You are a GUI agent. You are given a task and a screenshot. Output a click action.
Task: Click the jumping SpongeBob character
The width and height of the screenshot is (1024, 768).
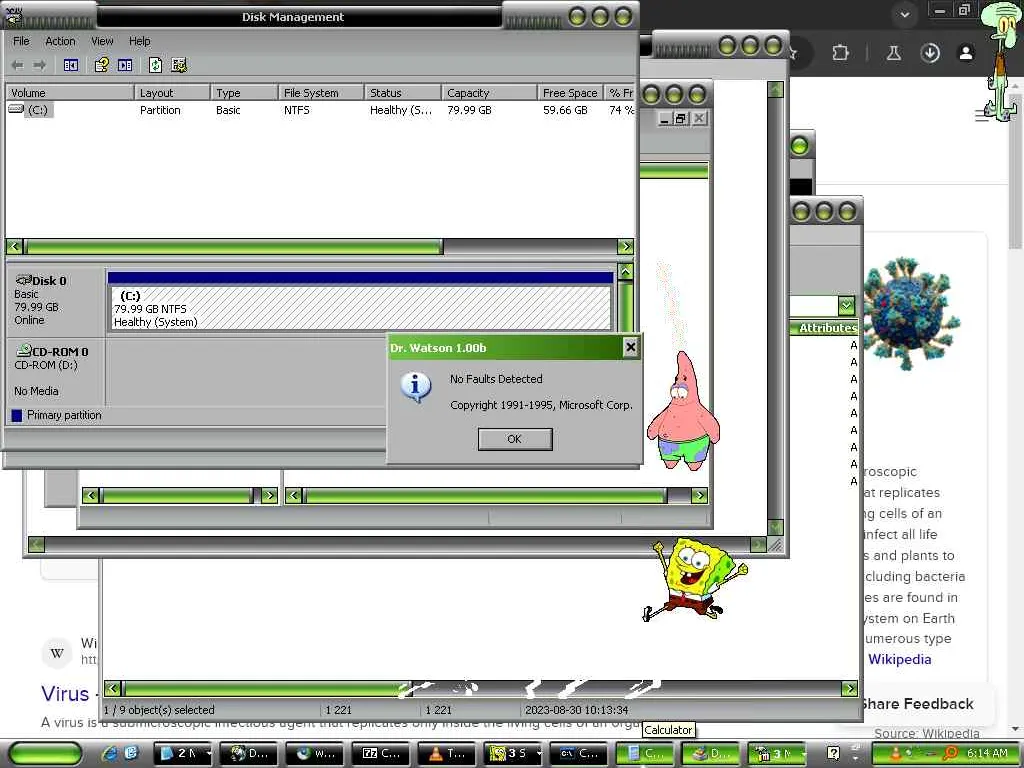pyautogui.click(x=696, y=578)
